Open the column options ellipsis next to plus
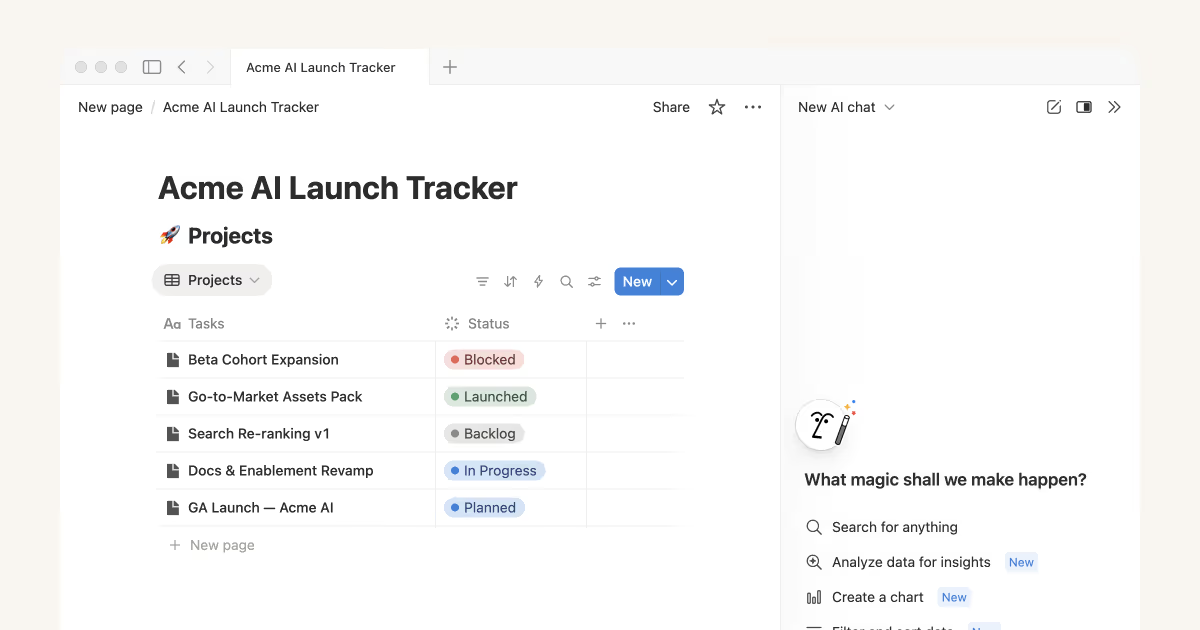The width and height of the screenshot is (1200, 630). click(628, 323)
